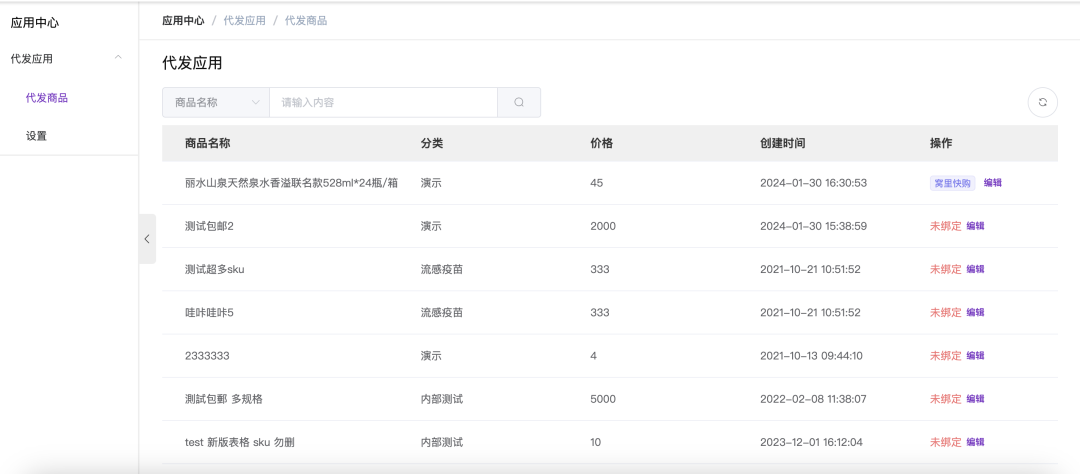This screenshot has height=474, width=1080.
Task: Select product name 哇咔哇咔5
Action: 209,313
